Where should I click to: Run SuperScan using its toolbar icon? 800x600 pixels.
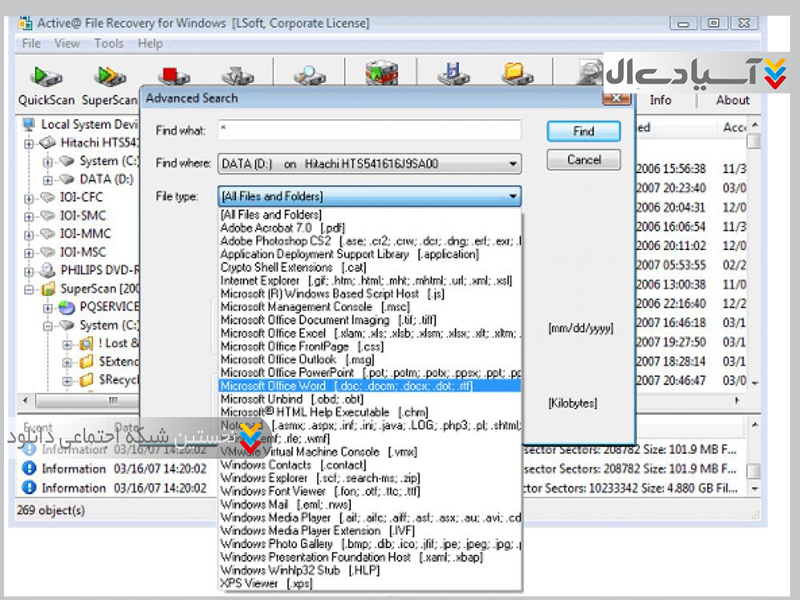(110, 82)
